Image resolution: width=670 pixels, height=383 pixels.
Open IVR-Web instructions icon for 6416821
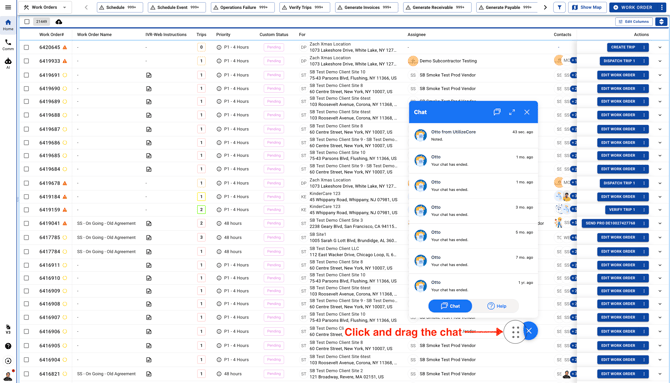click(148, 374)
